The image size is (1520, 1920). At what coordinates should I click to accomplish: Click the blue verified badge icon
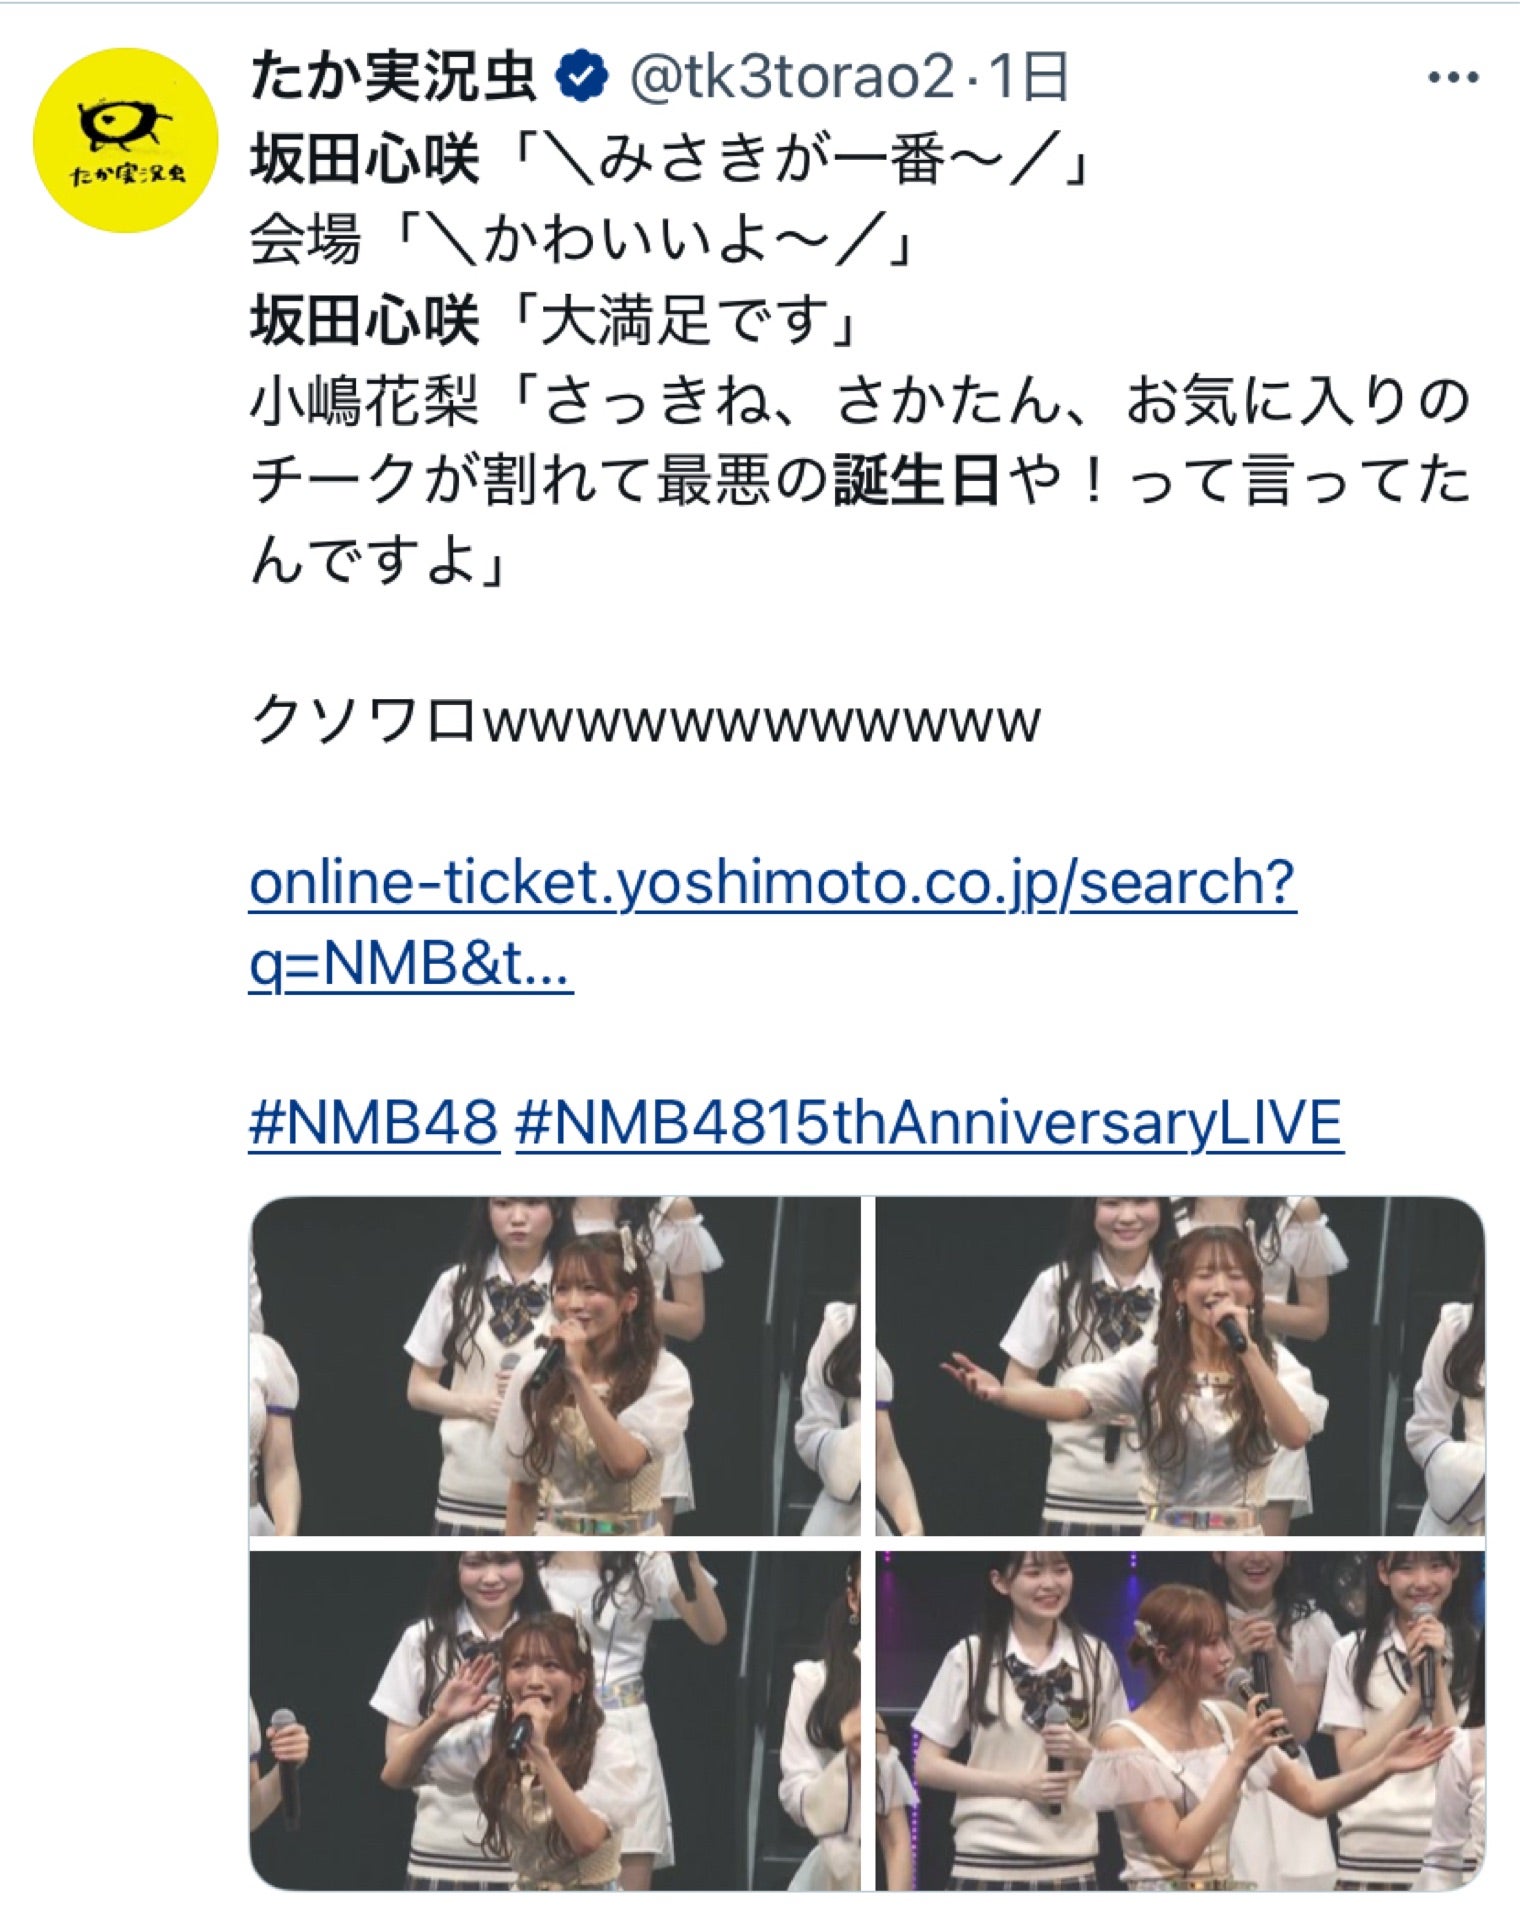[582, 78]
